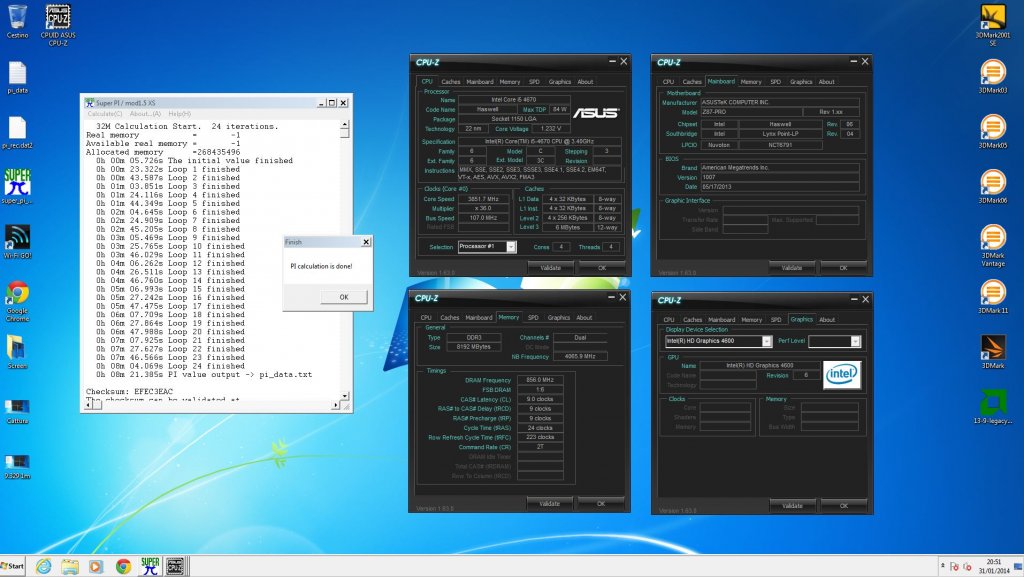Open the Google Chrome desktop shortcut

tap(18, 301)
